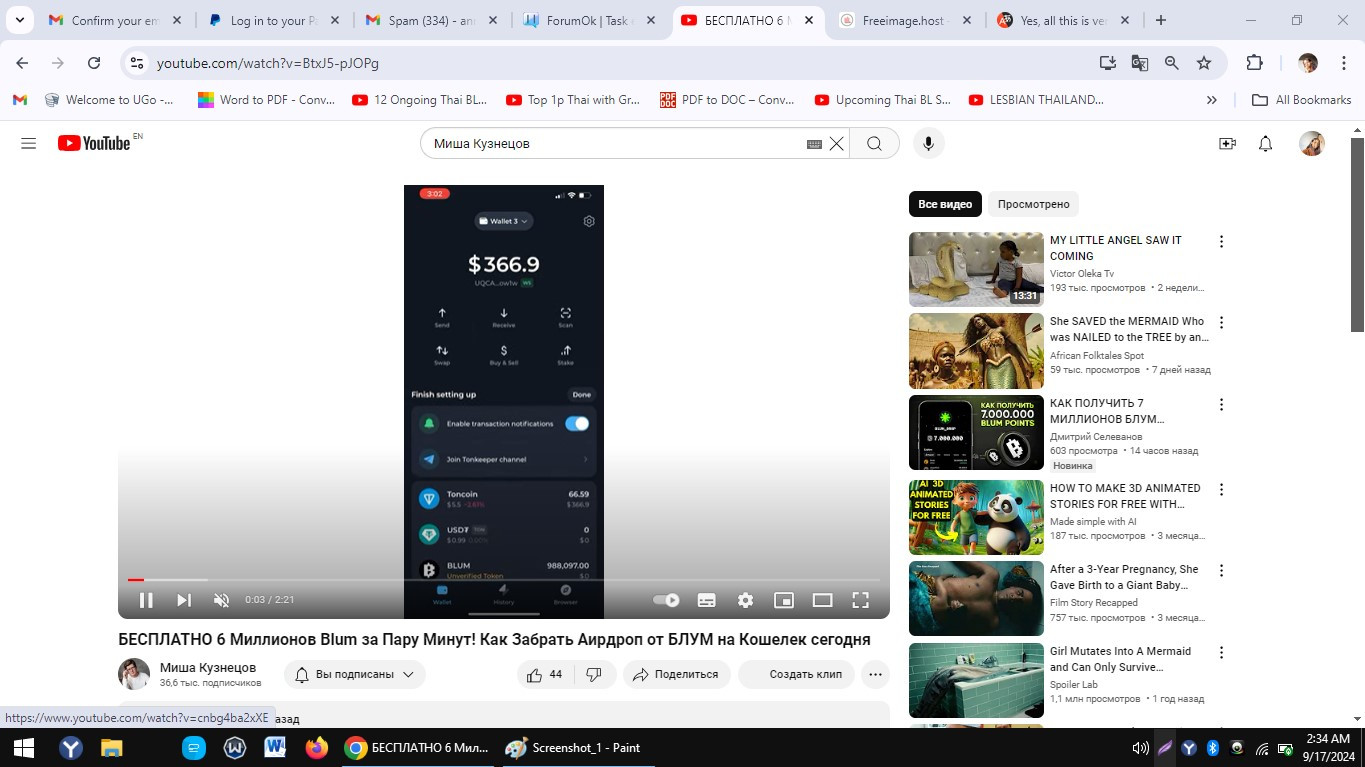The image size is (1365, 767).
Task: Open Word to PDF bookmark
Action: pos(267,100)
